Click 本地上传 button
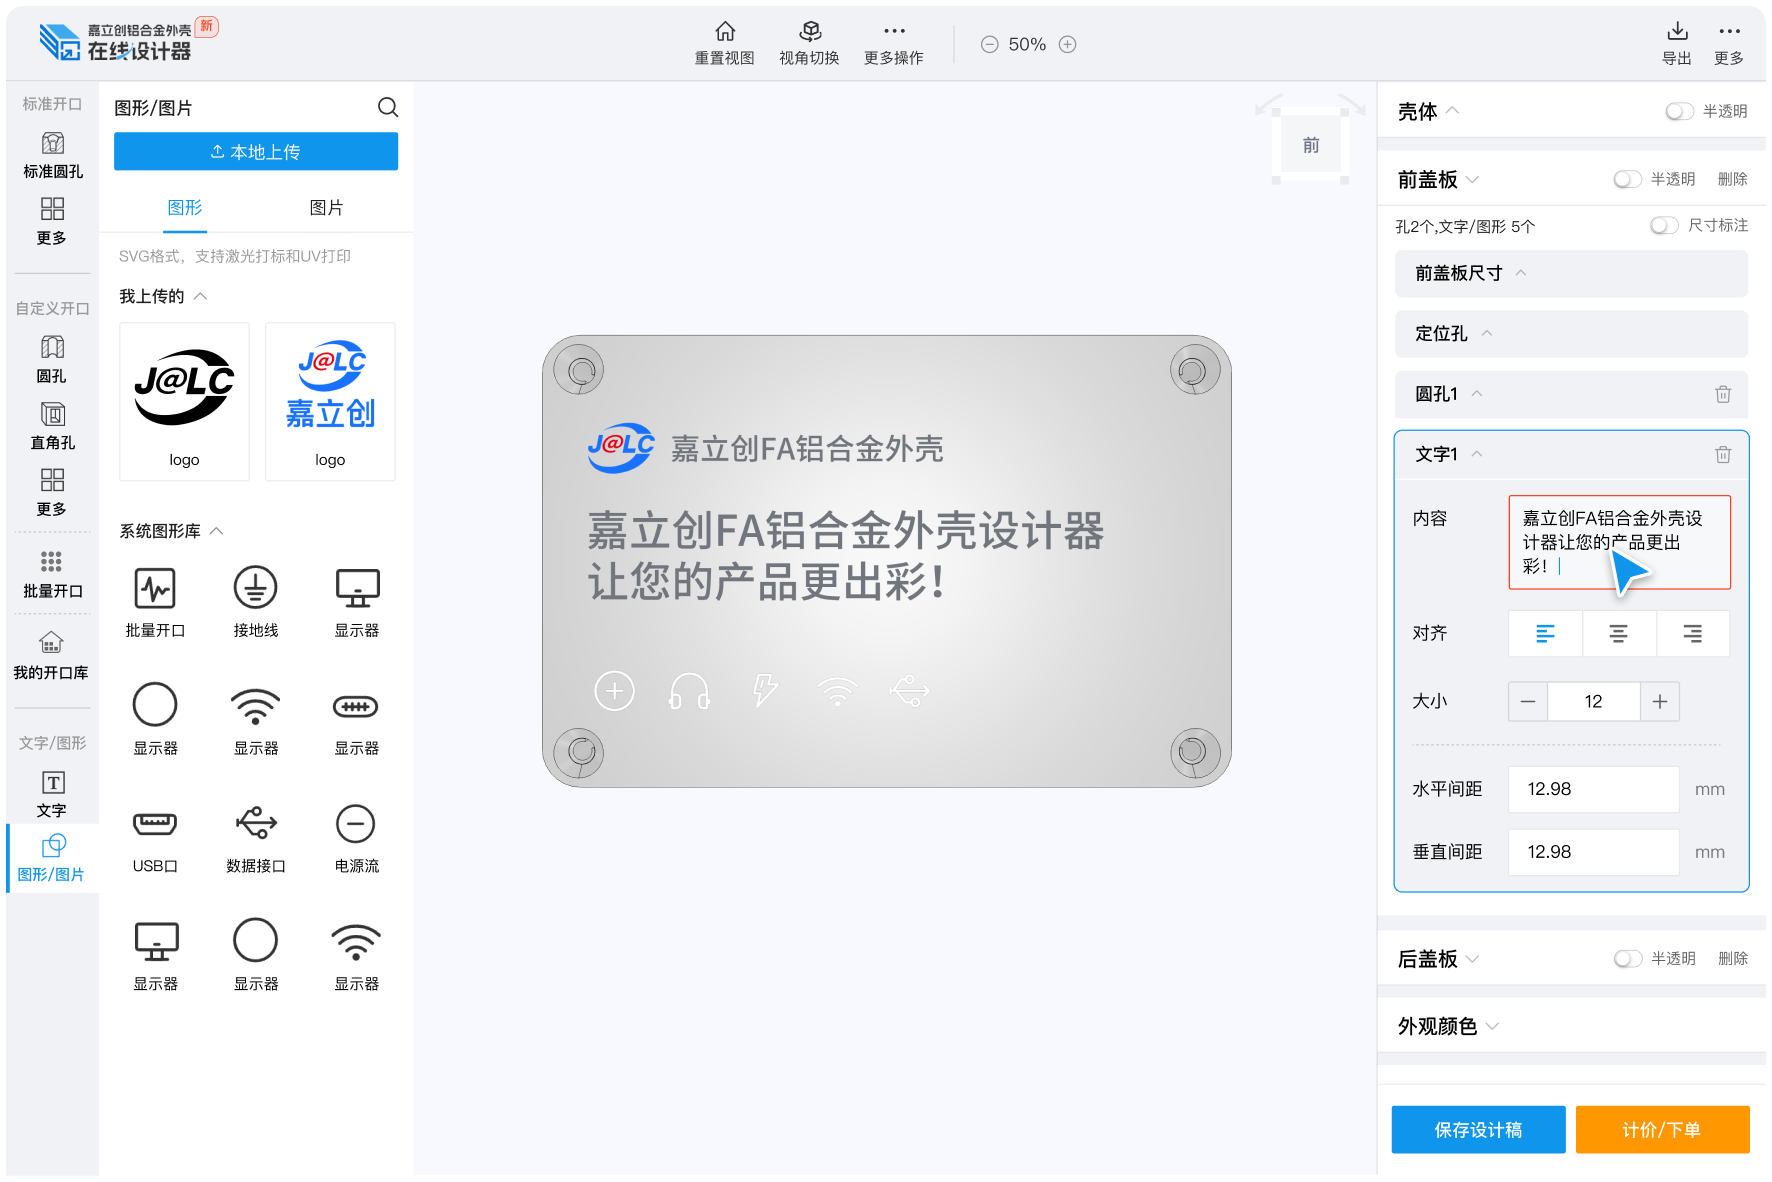This screenshot has width=1772, height=1182. 256,151
